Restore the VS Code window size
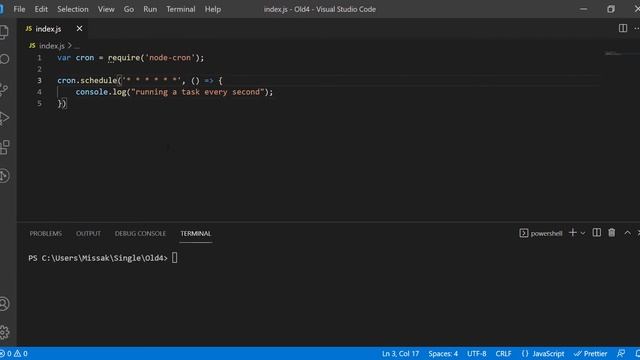The width and height of the screenshot is (640, 360). pos(611,9)
